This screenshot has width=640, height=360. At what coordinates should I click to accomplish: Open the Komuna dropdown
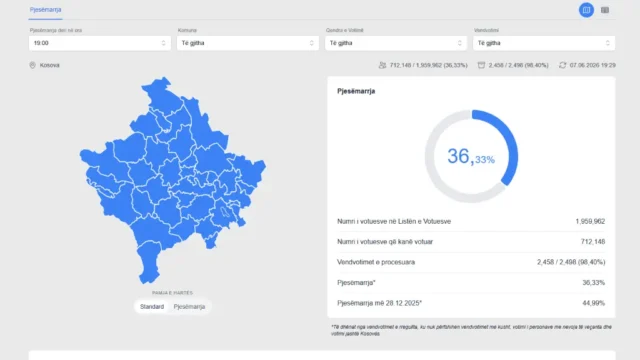point(248,43)
